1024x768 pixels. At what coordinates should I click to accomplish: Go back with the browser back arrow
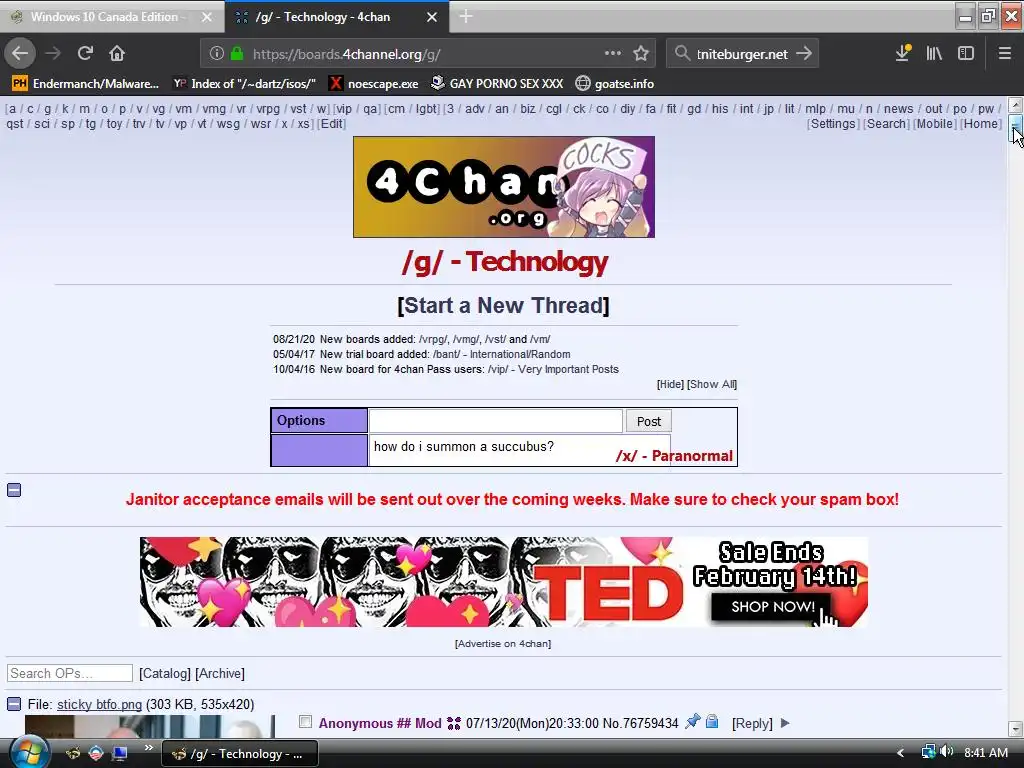(x=20, y=54)
